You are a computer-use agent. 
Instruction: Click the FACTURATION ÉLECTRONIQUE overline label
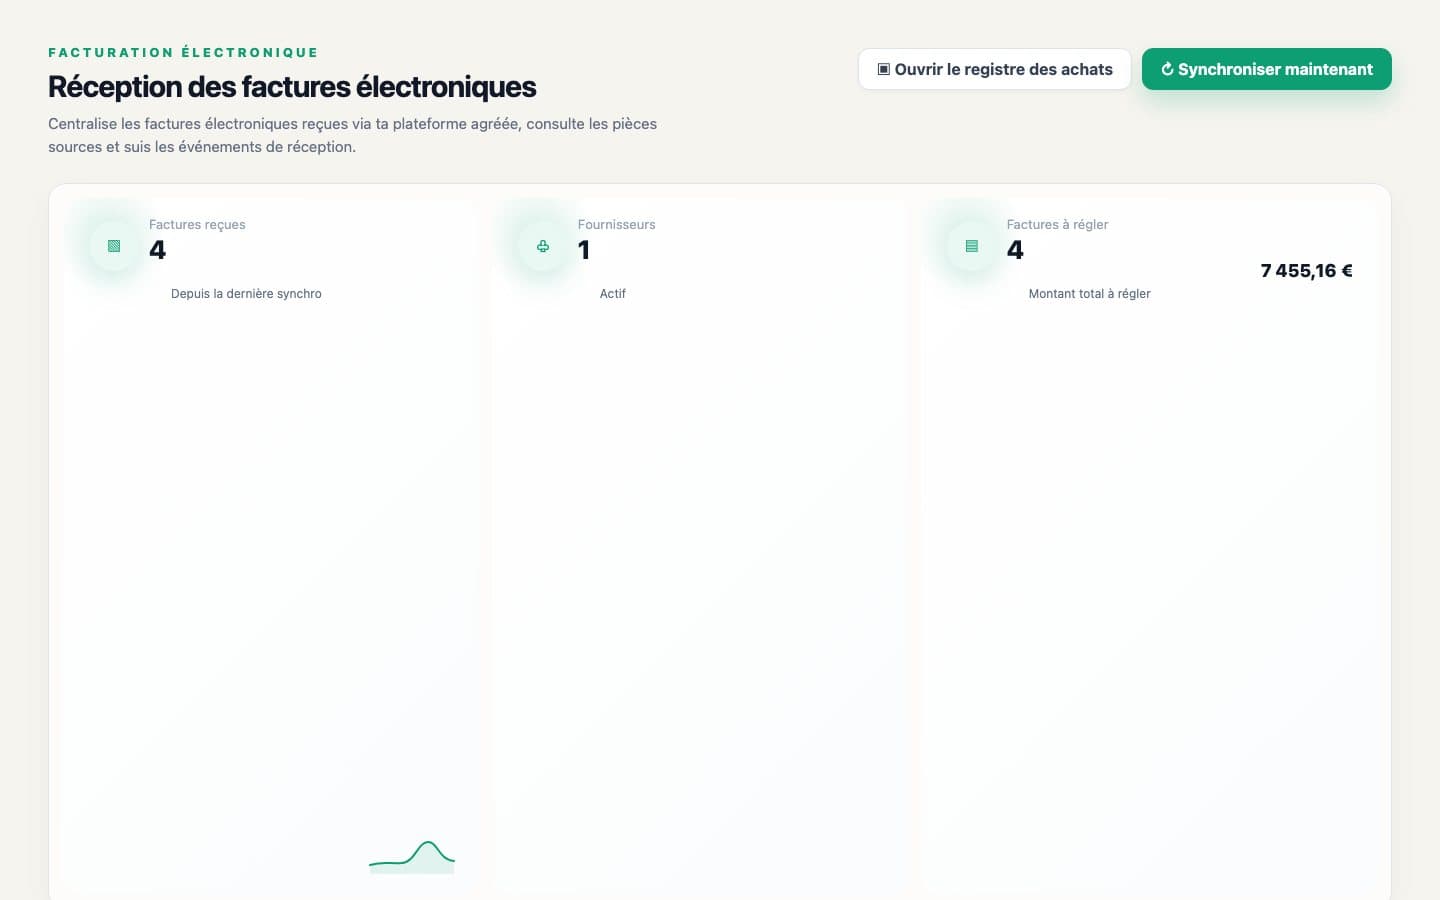pyautogui.click(x=183, y=52)
